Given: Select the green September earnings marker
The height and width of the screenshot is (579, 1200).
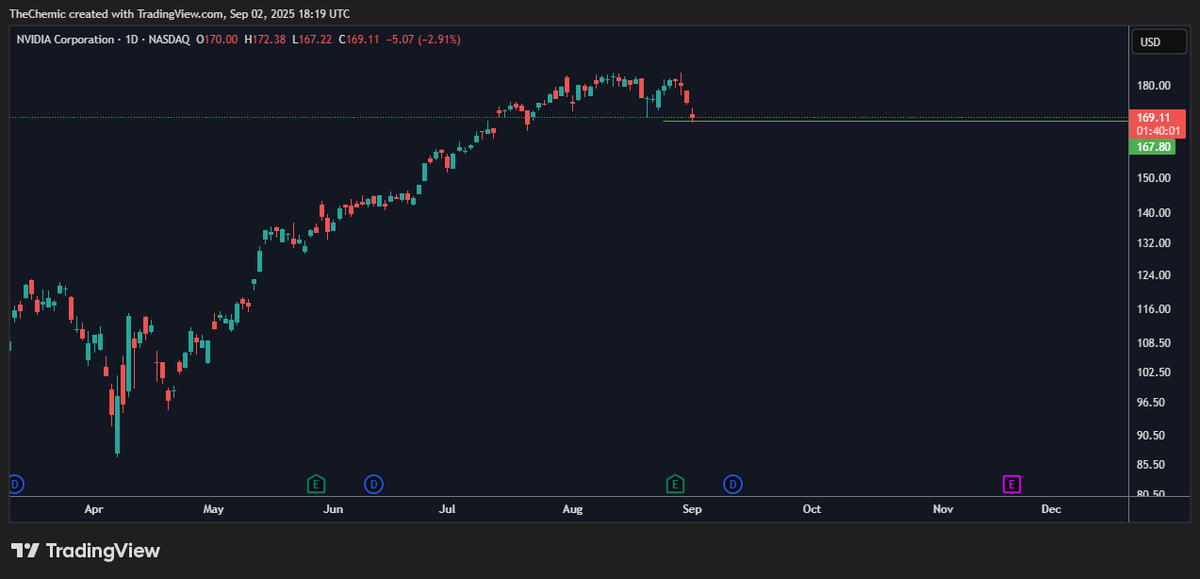Looking at the screenshot, I should pyautogui.click(x=675, y=484).
